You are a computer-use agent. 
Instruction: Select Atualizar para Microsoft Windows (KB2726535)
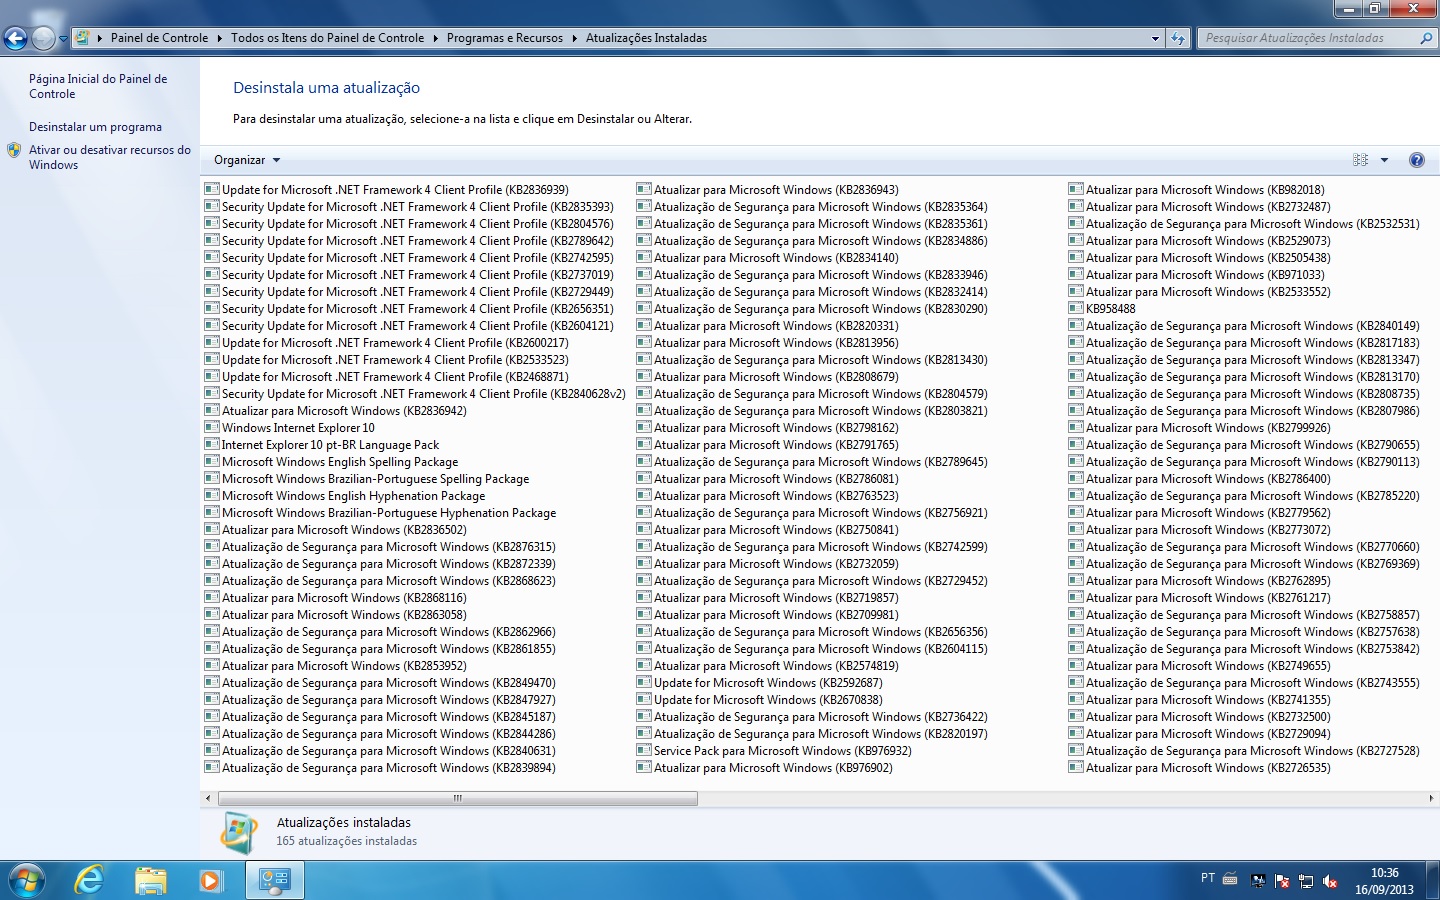pyautogui.click(x=1200, y=767)
